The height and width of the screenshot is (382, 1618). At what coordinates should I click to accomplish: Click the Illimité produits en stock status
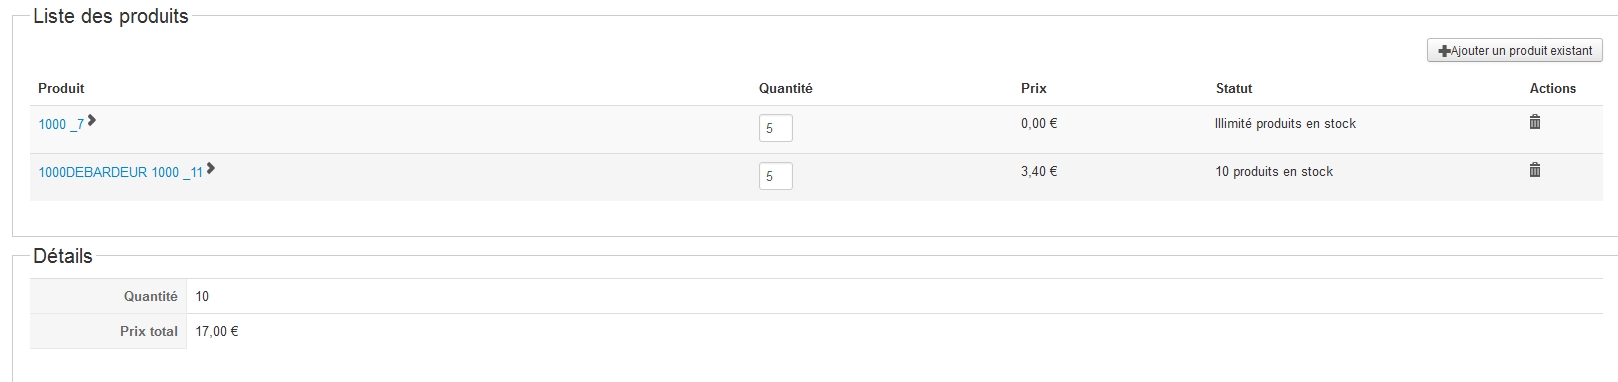1286,123
